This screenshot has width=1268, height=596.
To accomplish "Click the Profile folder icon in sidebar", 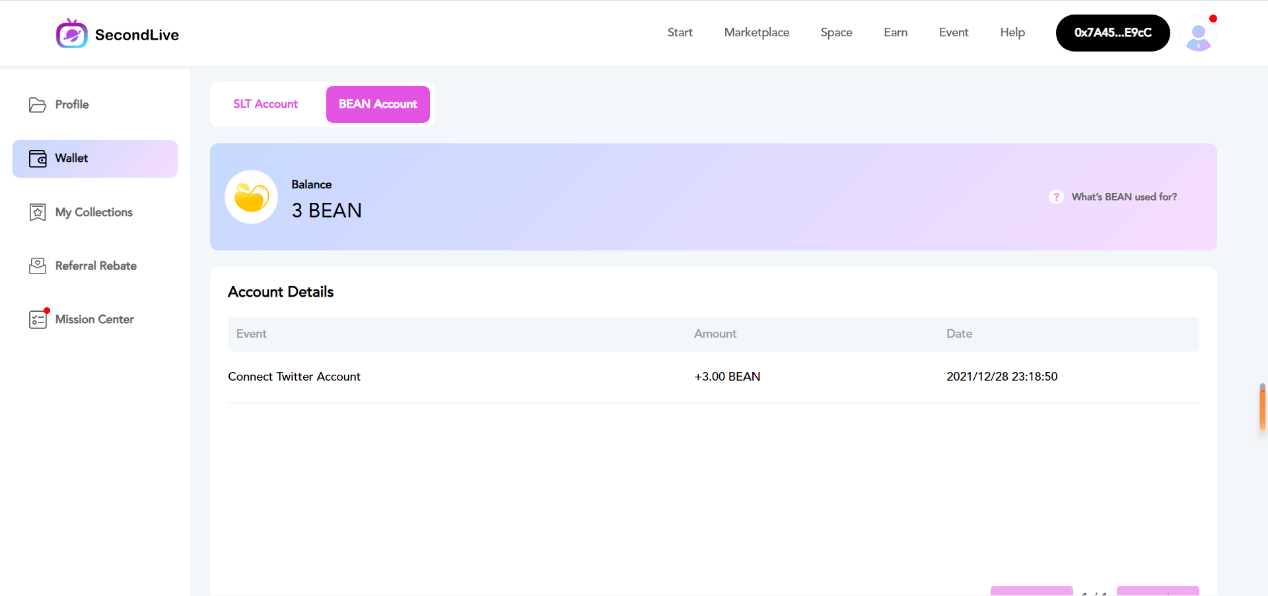I will point(38,105).
